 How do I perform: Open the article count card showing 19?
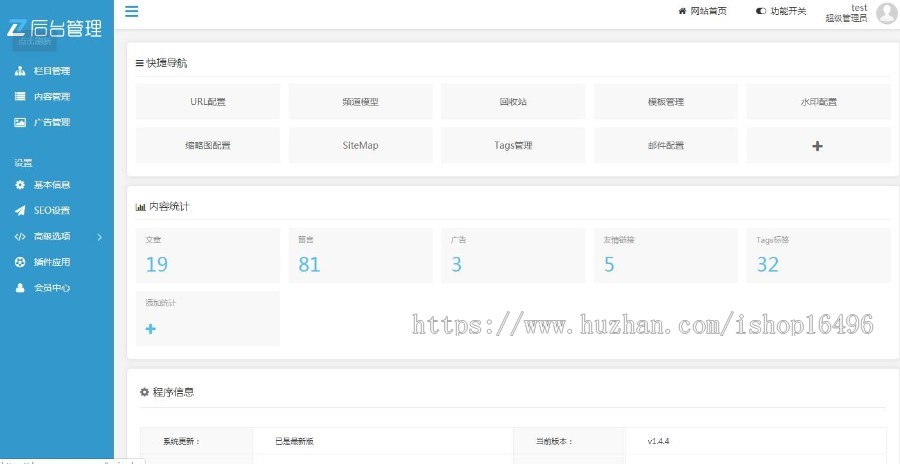click(208, 256)
